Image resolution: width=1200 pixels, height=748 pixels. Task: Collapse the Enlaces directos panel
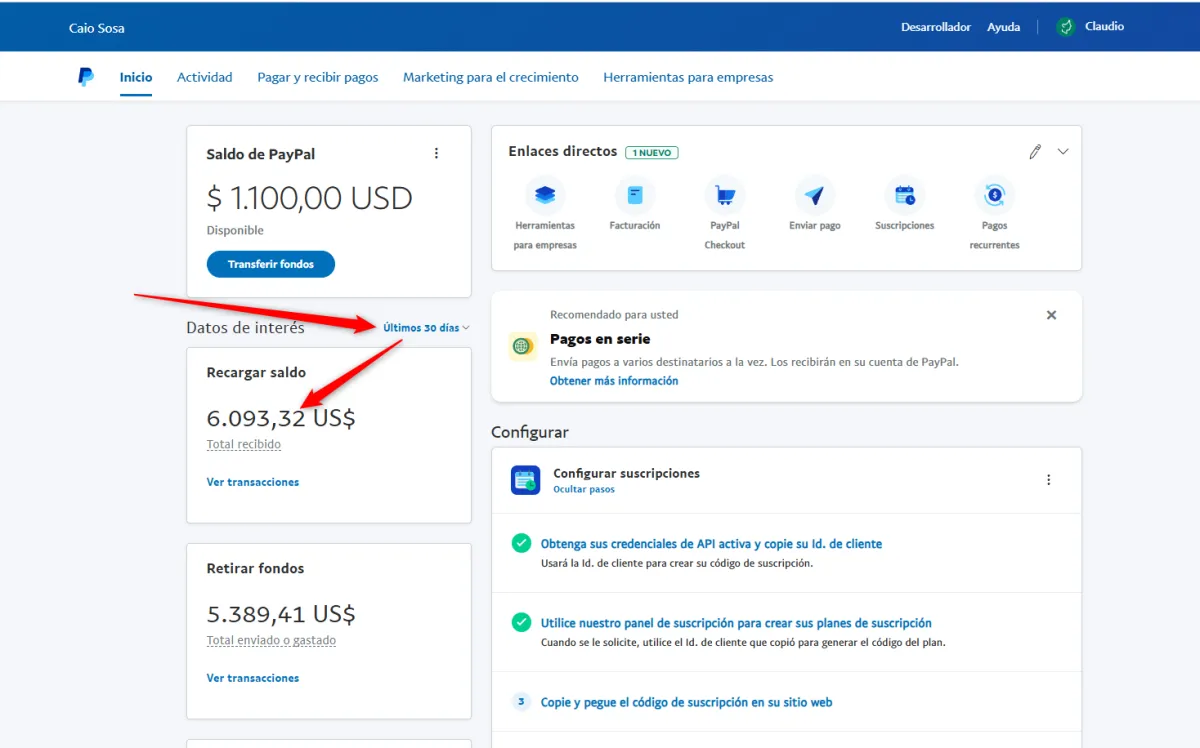click(x=1063, y=152)
